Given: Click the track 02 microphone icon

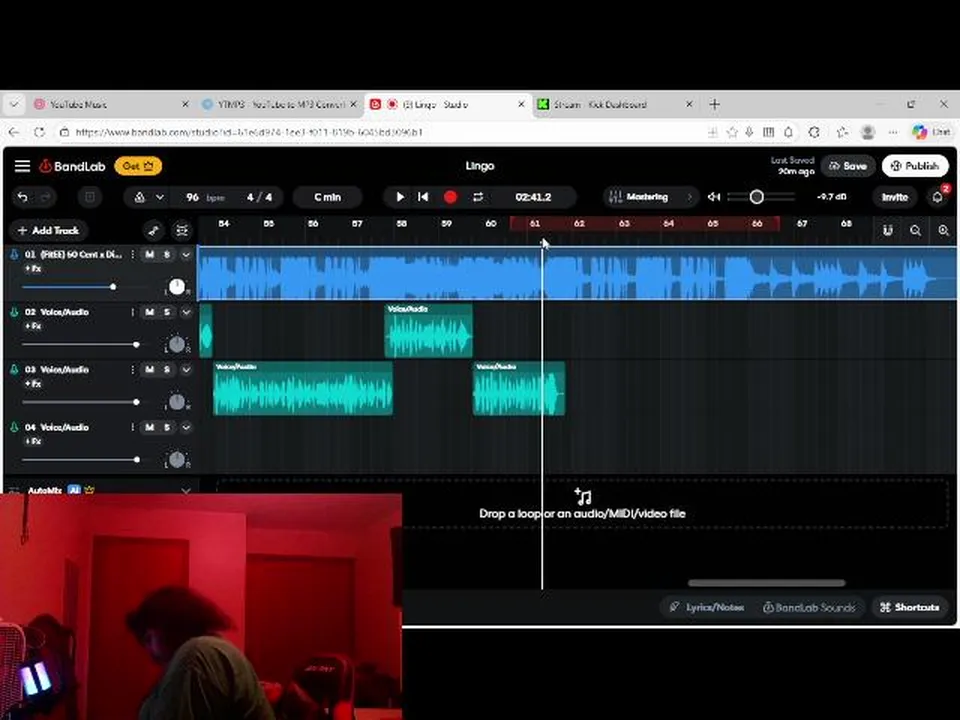Looking at the screenshot, I should [14, 312].
